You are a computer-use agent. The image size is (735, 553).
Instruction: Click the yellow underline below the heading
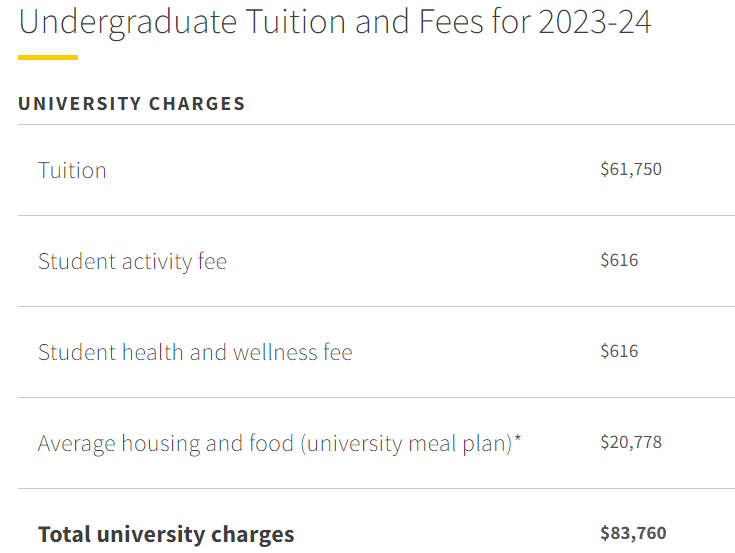tap(48, 58)
